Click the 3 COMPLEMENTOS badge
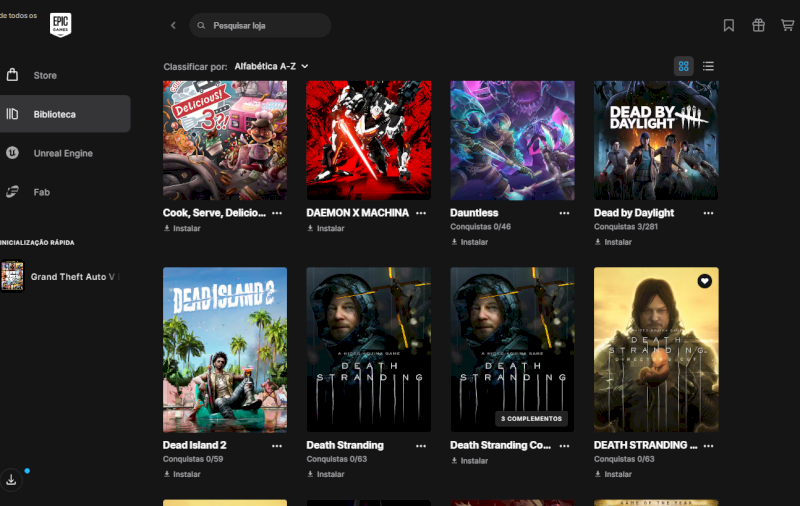 pyautogui.click(x=531, y=419)
